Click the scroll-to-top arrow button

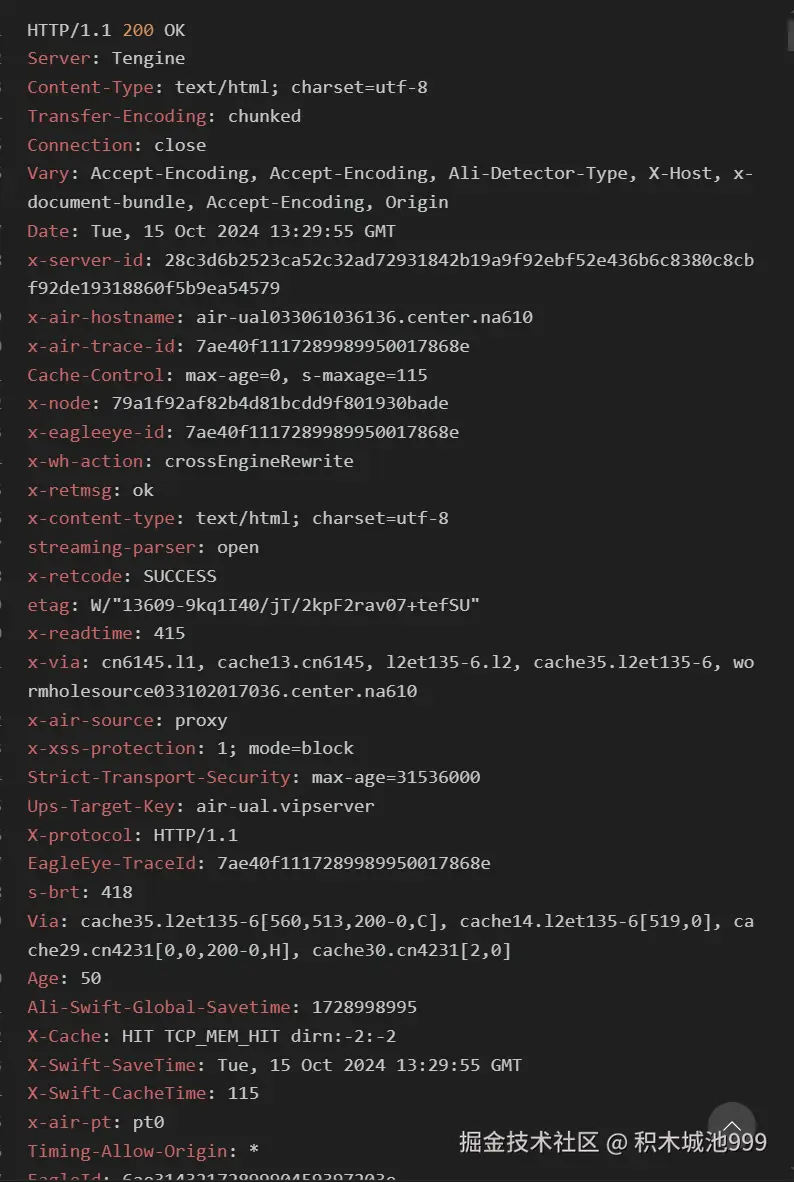(731, 1128)
